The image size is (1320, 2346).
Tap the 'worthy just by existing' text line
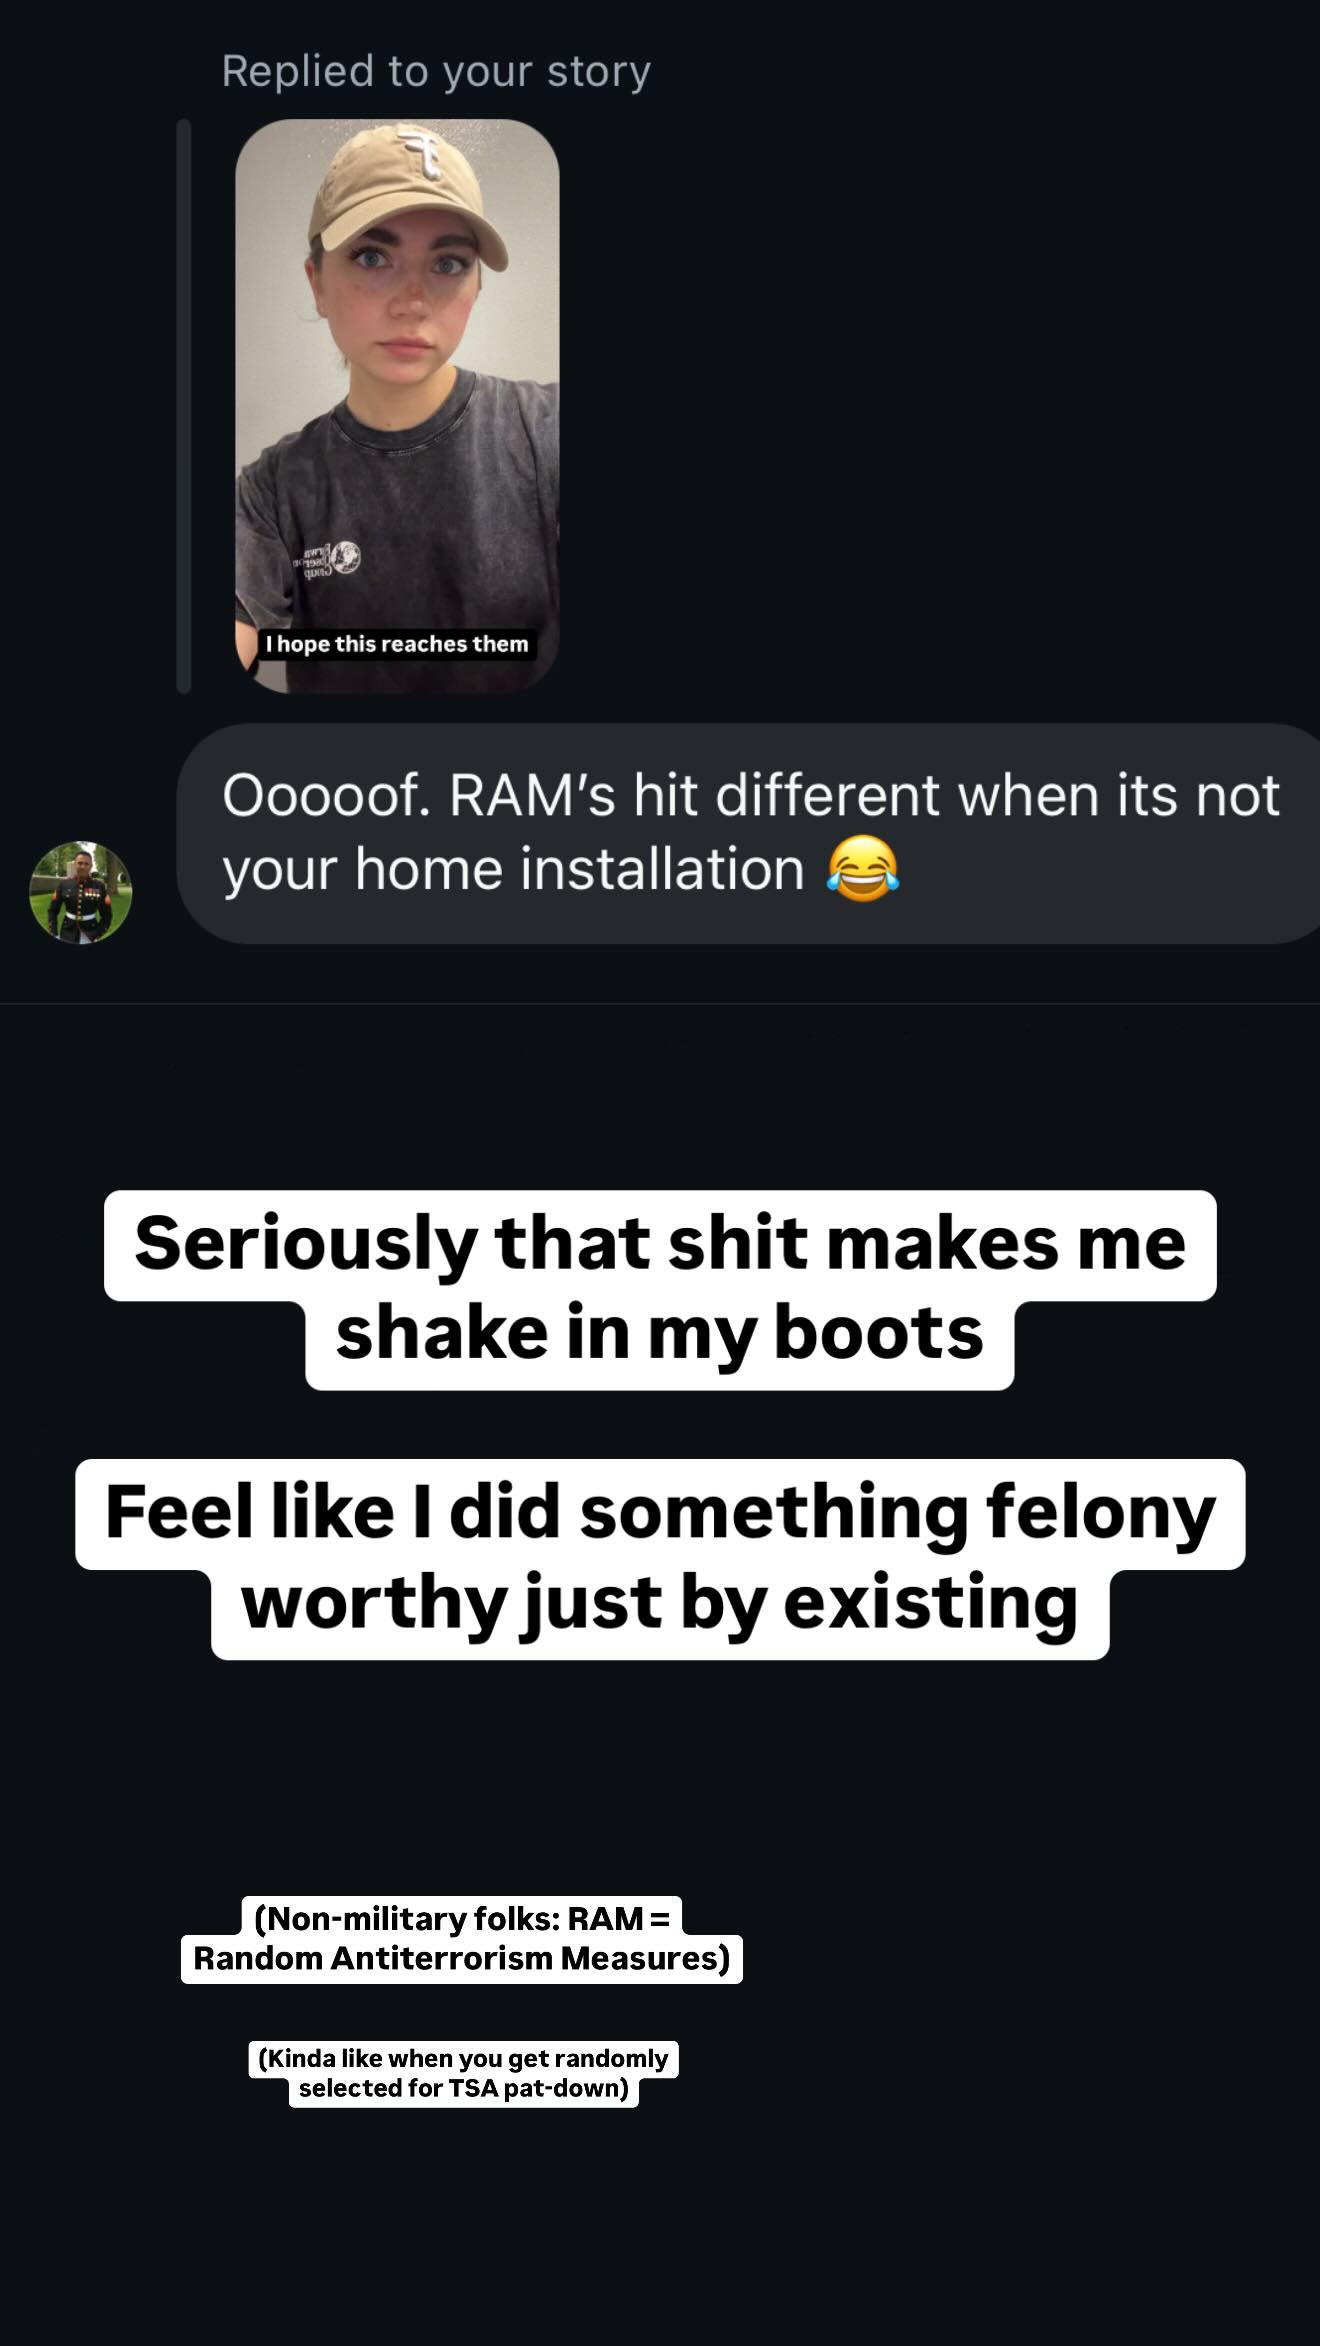pyautogui.click(x=660, y=1604)
